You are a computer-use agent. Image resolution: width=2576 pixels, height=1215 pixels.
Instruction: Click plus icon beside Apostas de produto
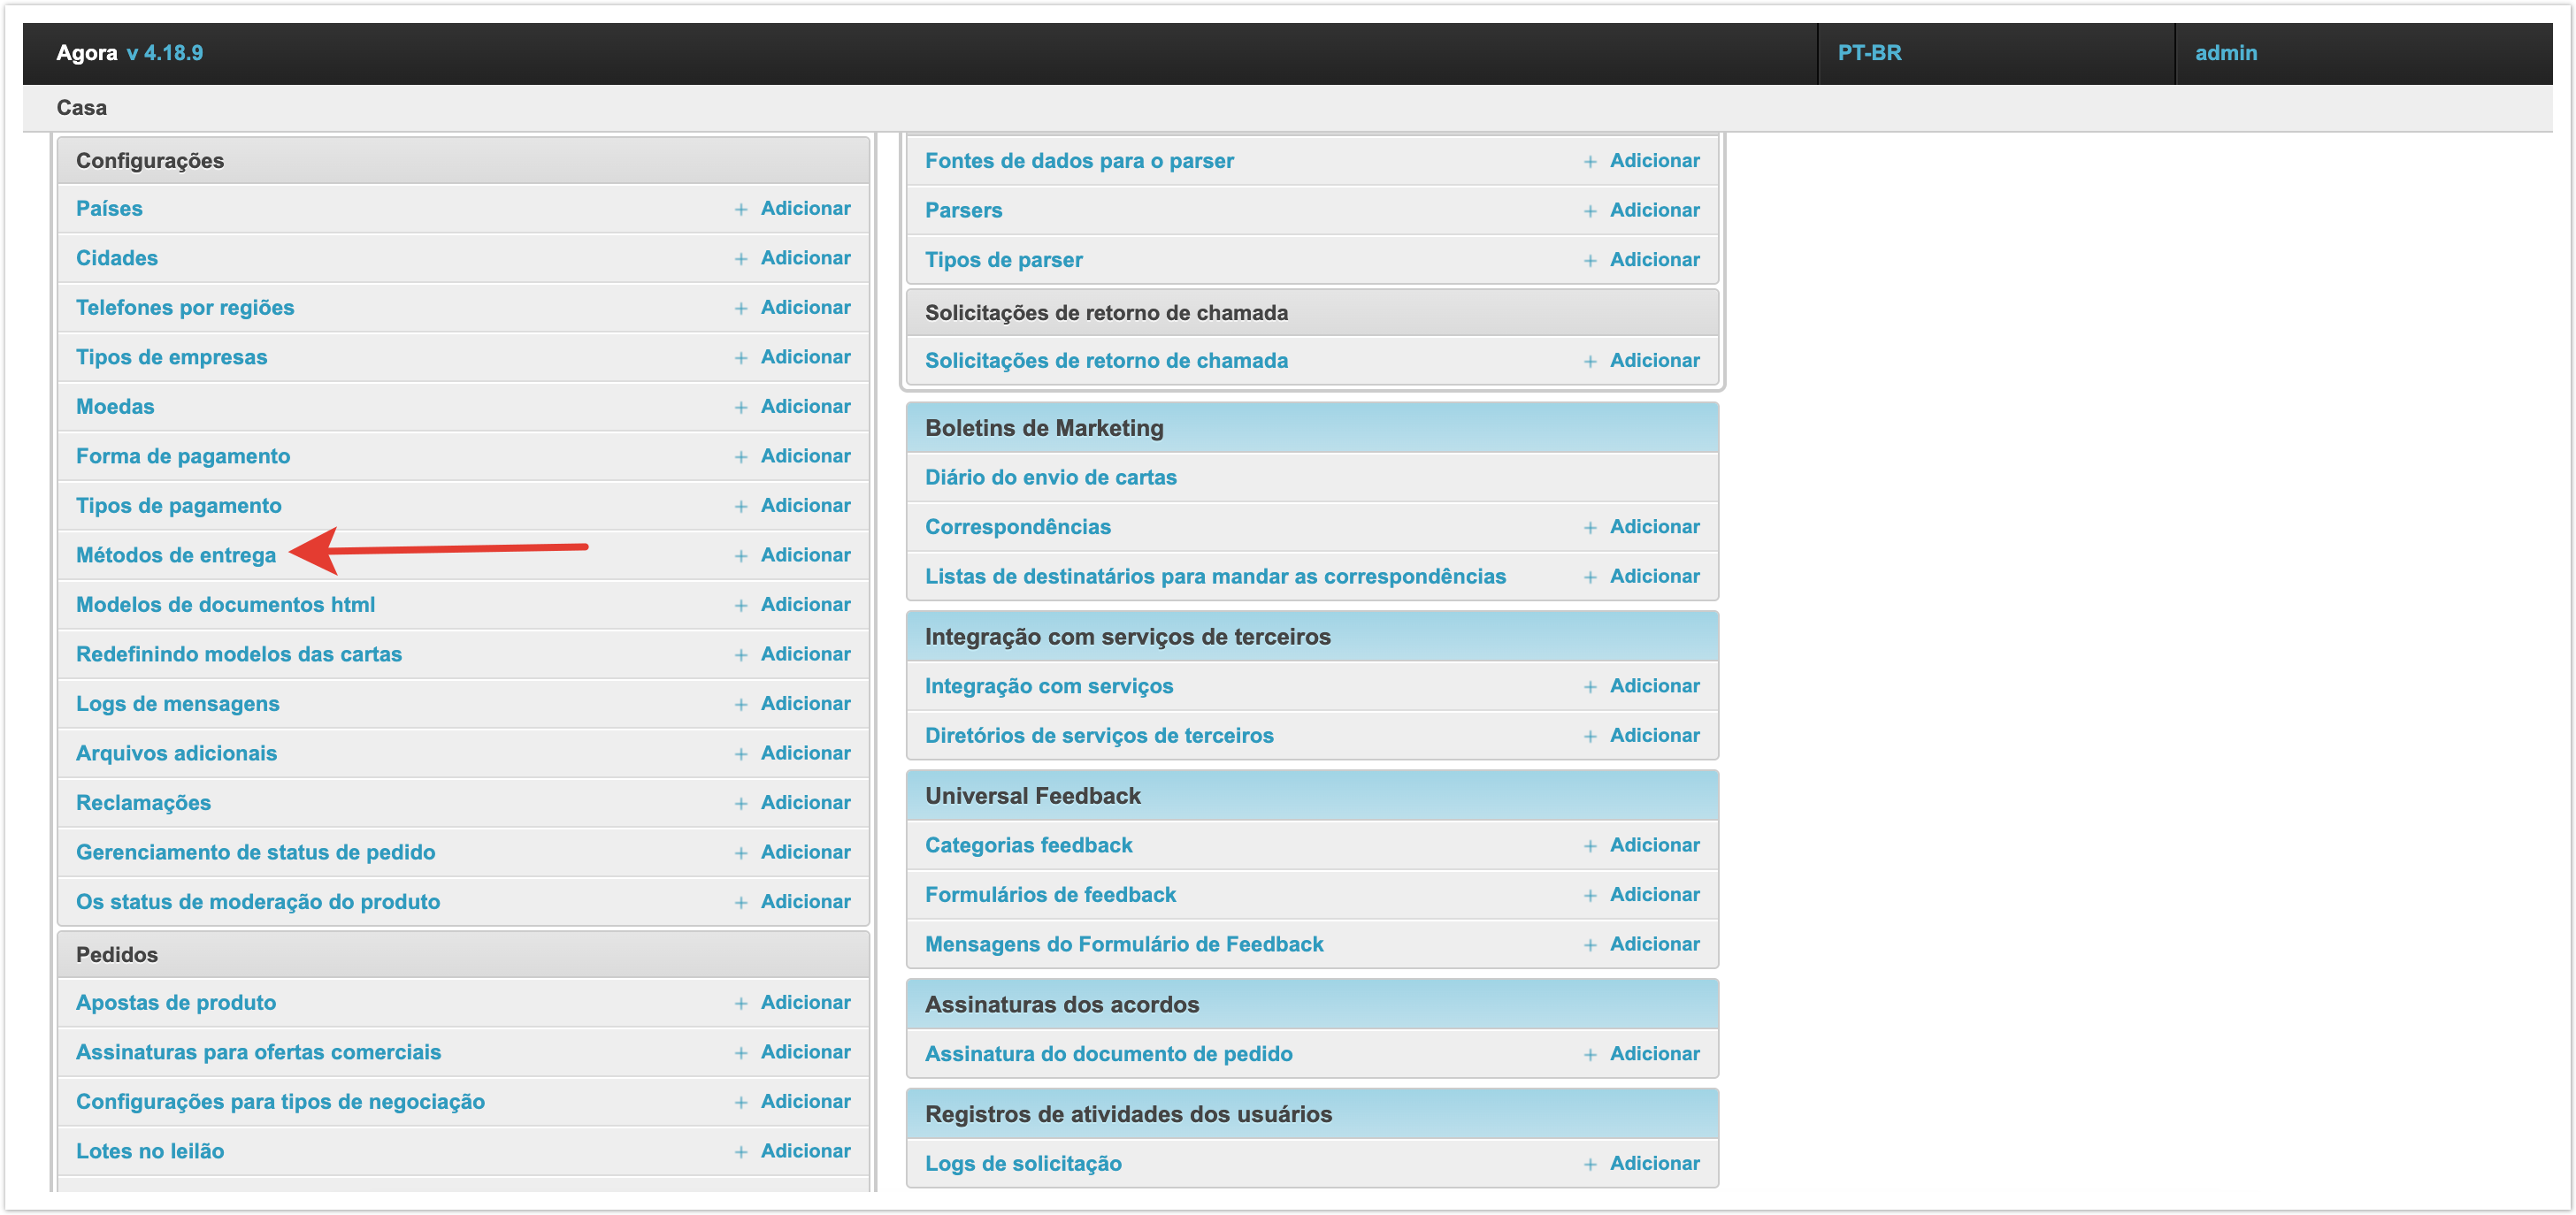741,1003
